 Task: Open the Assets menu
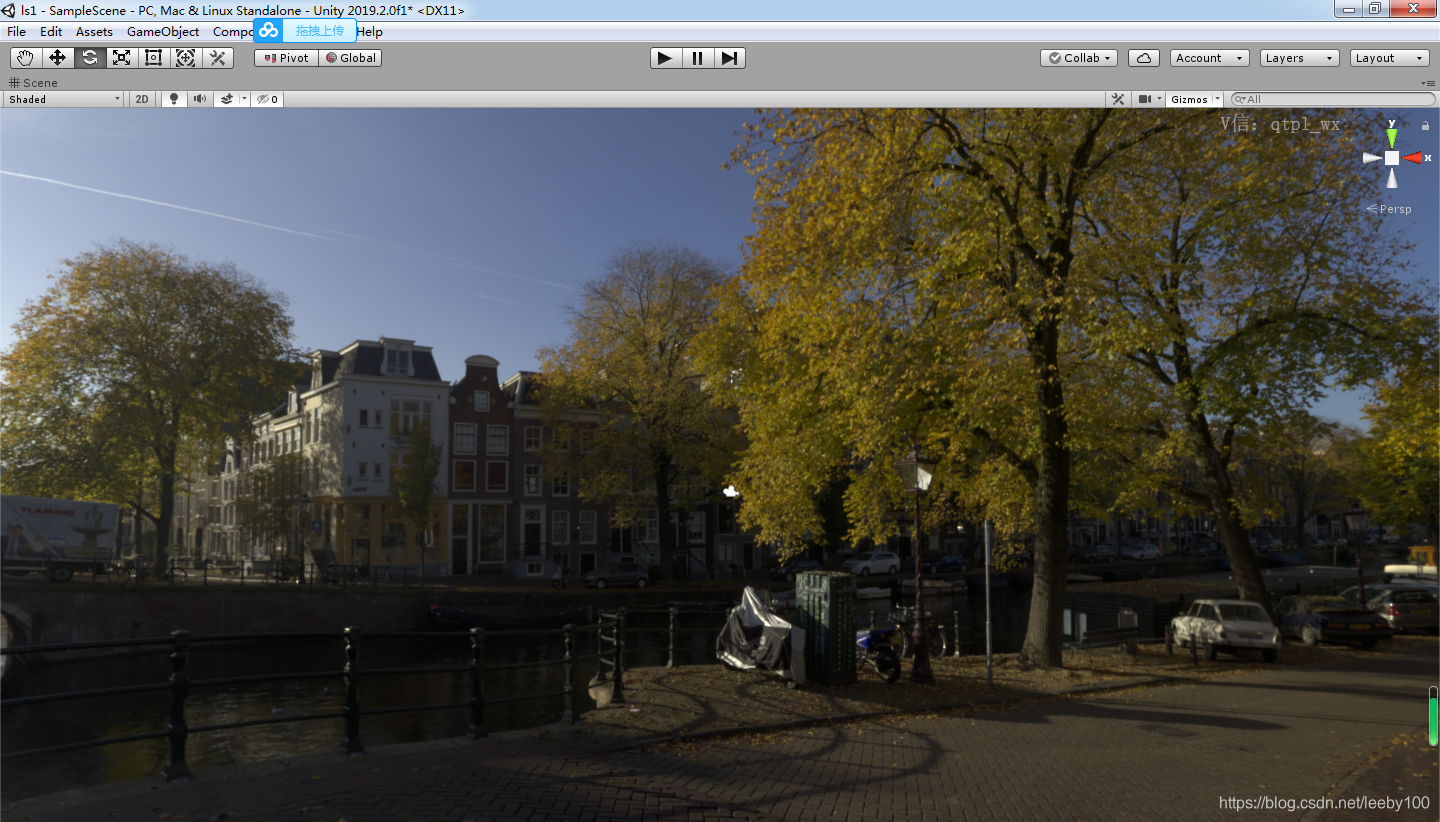94,31
